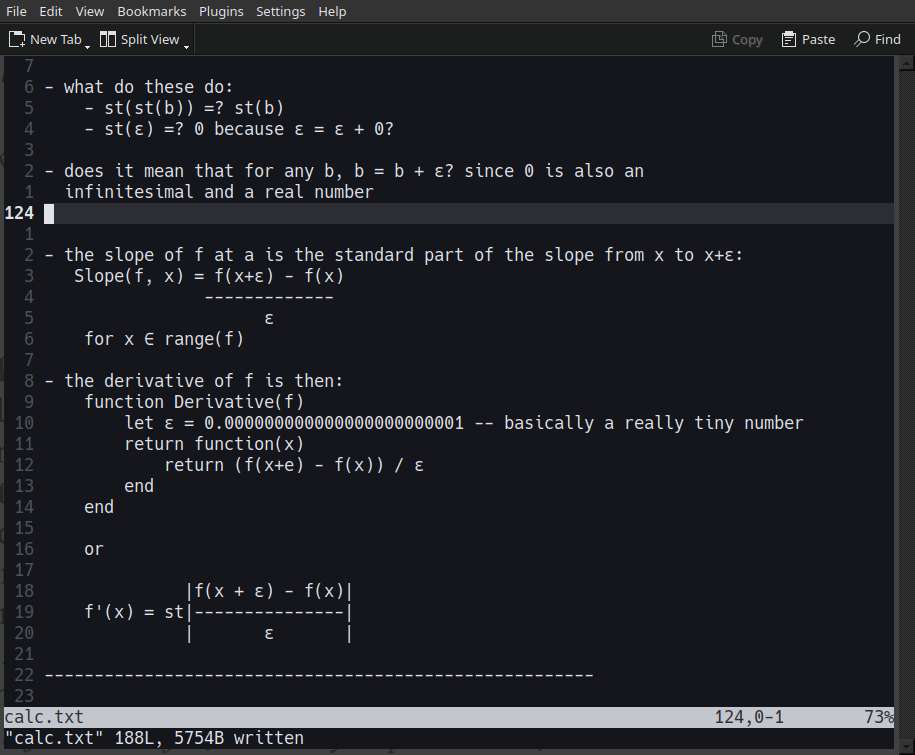Open the Settings menu
915x755 pixels.
tap(281, 11)
